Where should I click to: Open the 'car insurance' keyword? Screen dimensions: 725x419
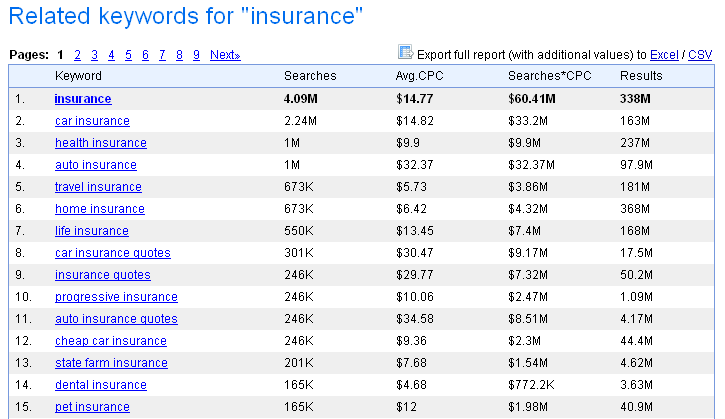pyautogui.click(x=92, y=121)
